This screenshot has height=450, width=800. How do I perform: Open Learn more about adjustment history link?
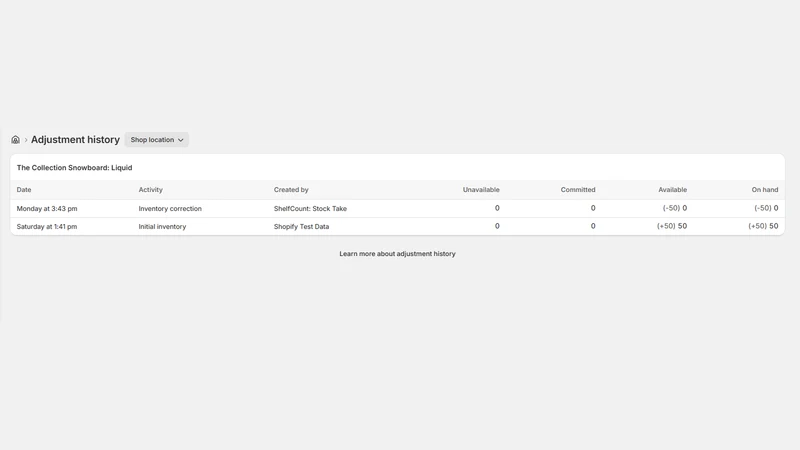[x=397, y=254]
